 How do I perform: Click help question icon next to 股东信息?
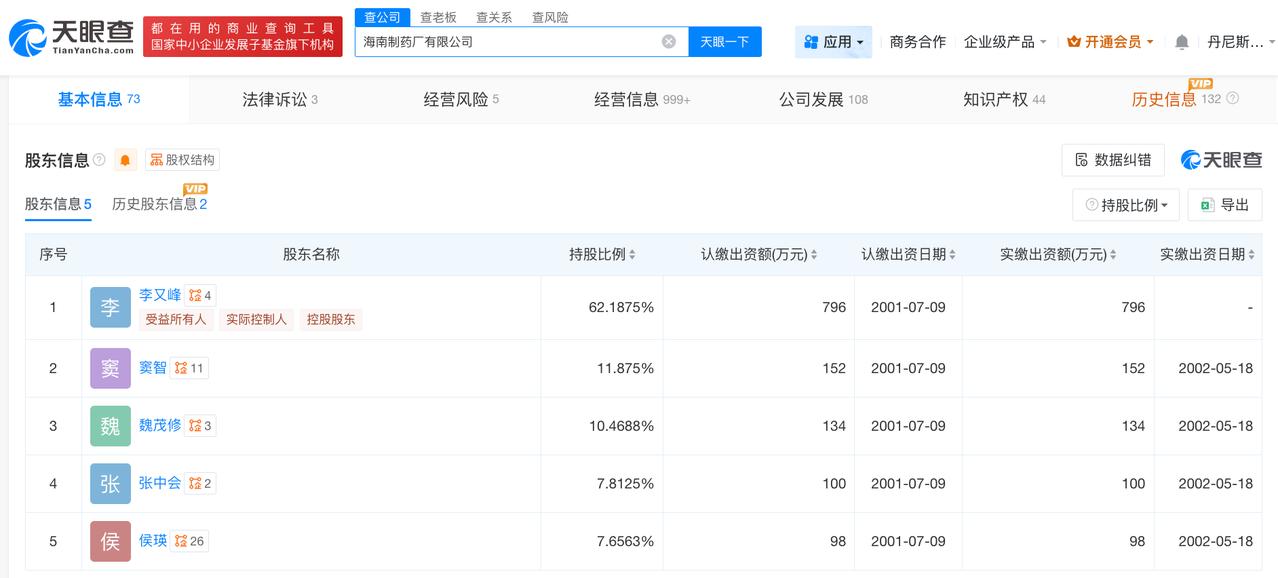99,160
